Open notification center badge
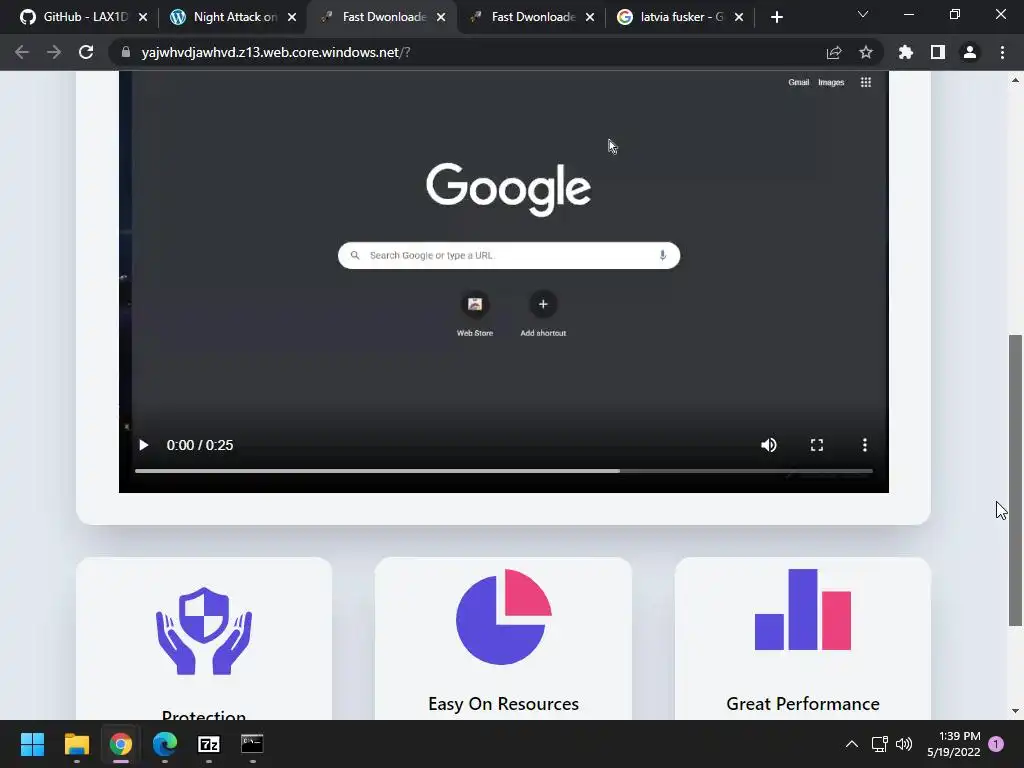 coord(996,743)
